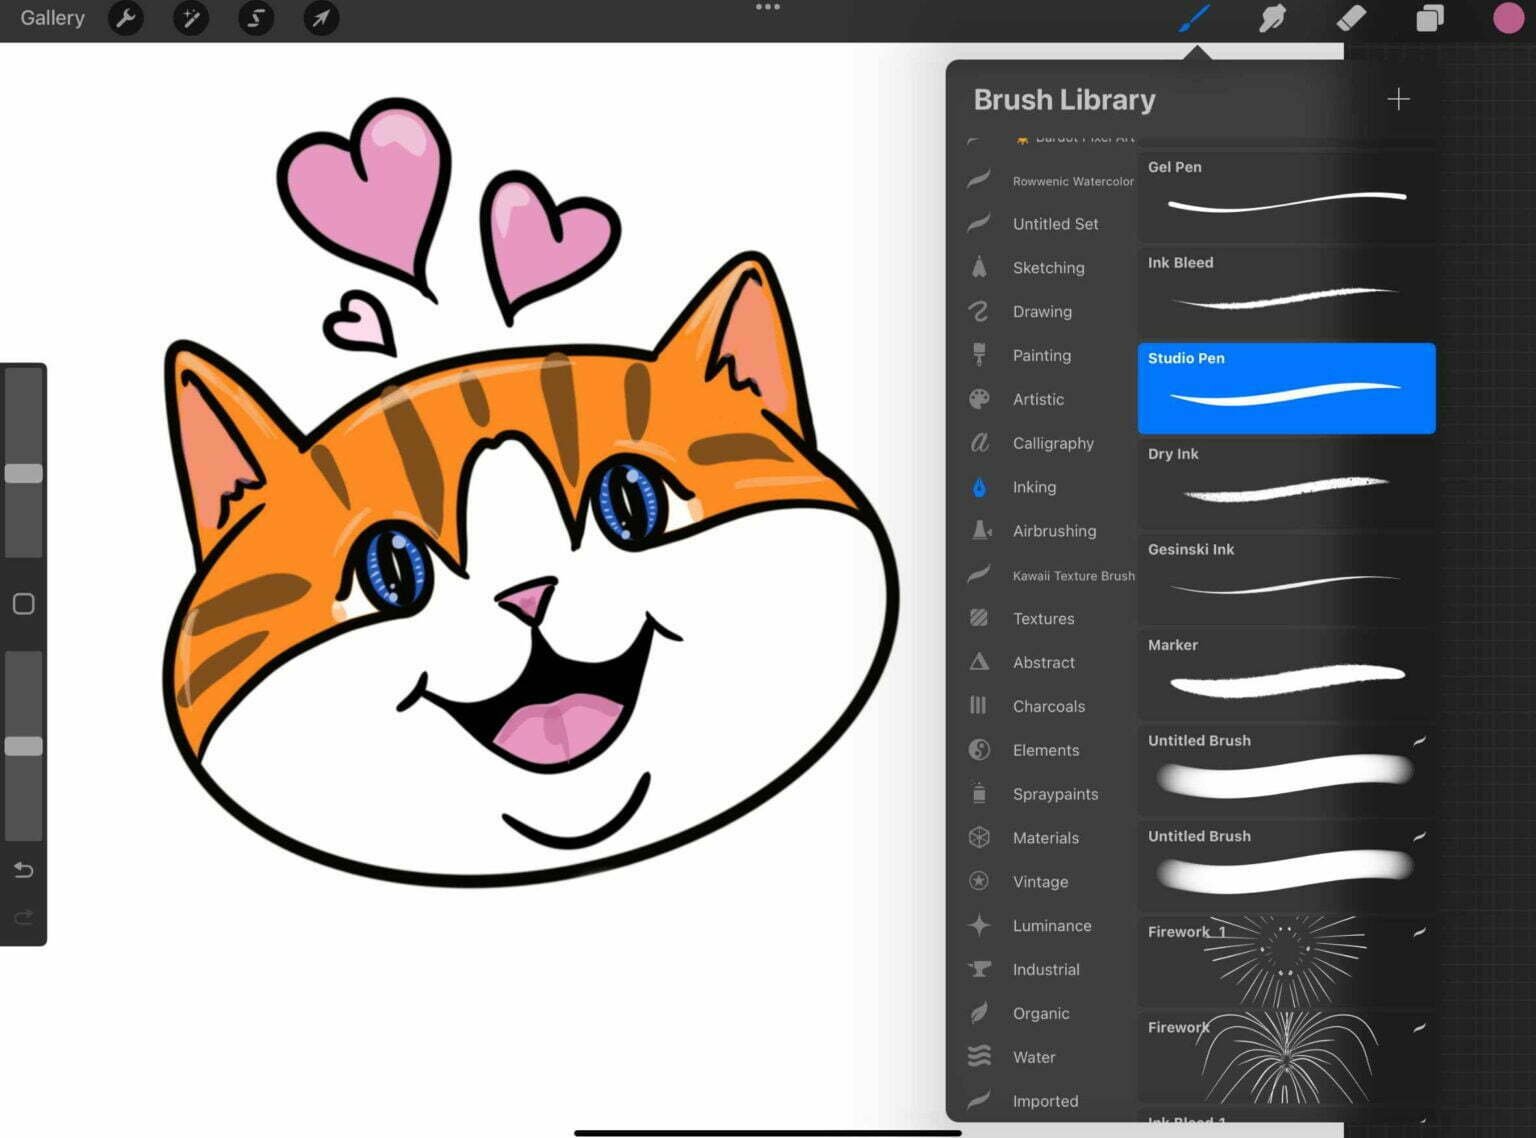Screen dimensions: 1536x1138
Task: Select the Smudge tool
Action: (1272, 18)
